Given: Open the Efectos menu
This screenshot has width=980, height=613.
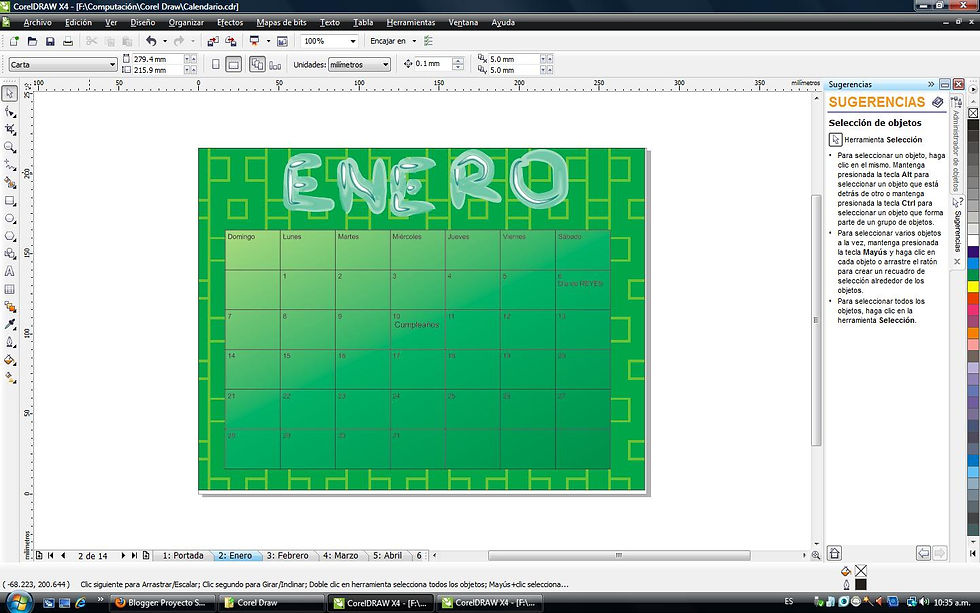Looking at the screenshot, I should [230, 22].
